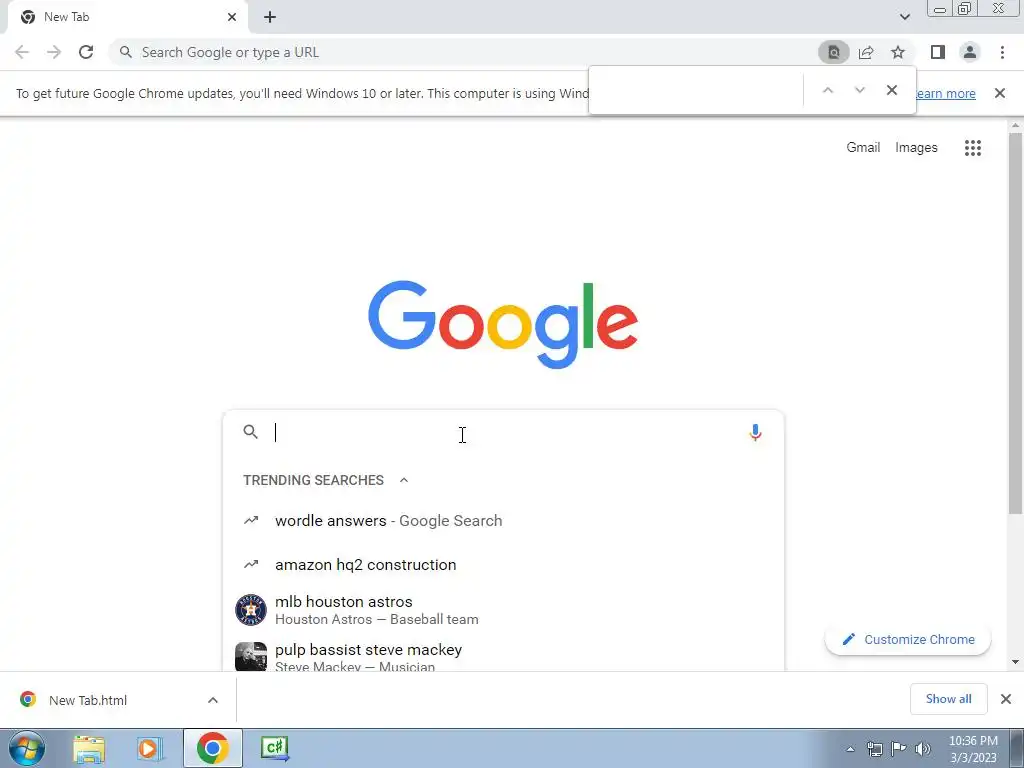Reload the current page
The image size is (1024, 768).
pyautogui.click(x=86, y=52)
